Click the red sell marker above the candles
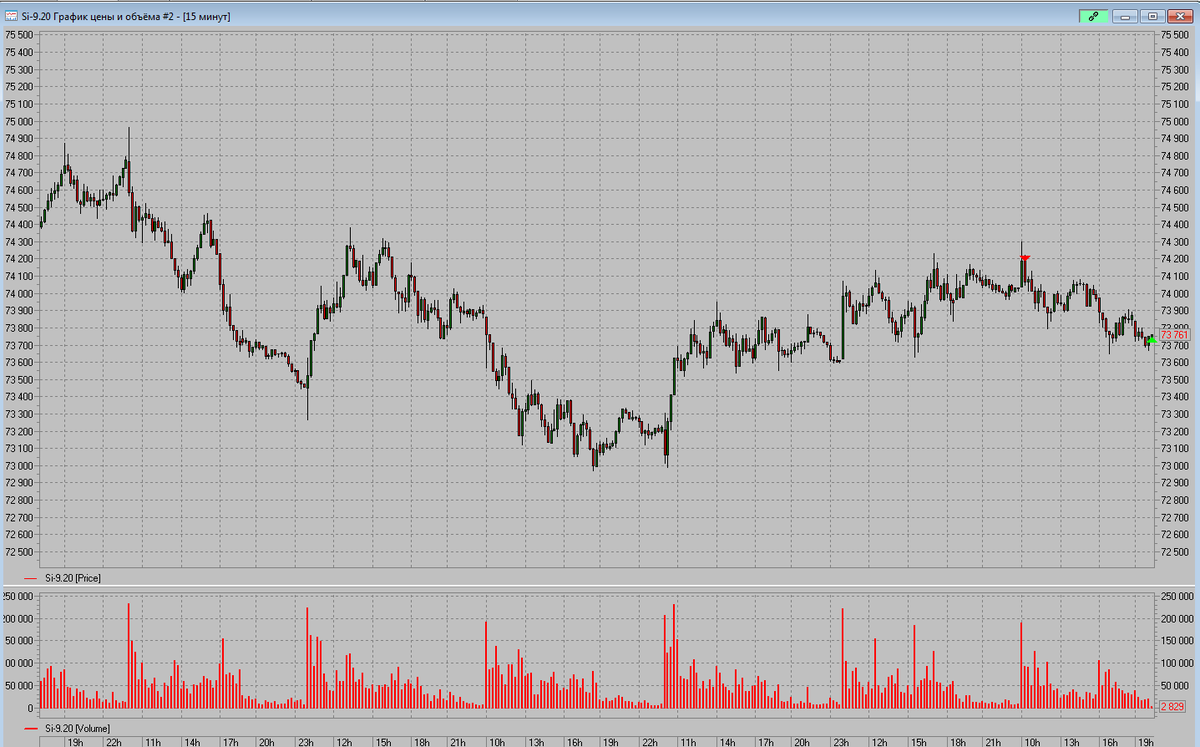 click(1025, 258)
